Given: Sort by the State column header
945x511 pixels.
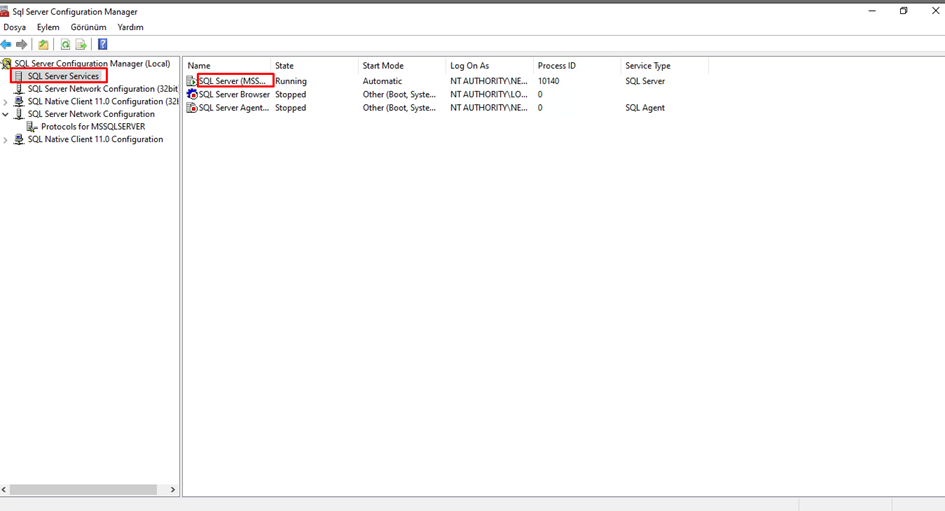Looking at the screenshot, I should tap(315, 66).
